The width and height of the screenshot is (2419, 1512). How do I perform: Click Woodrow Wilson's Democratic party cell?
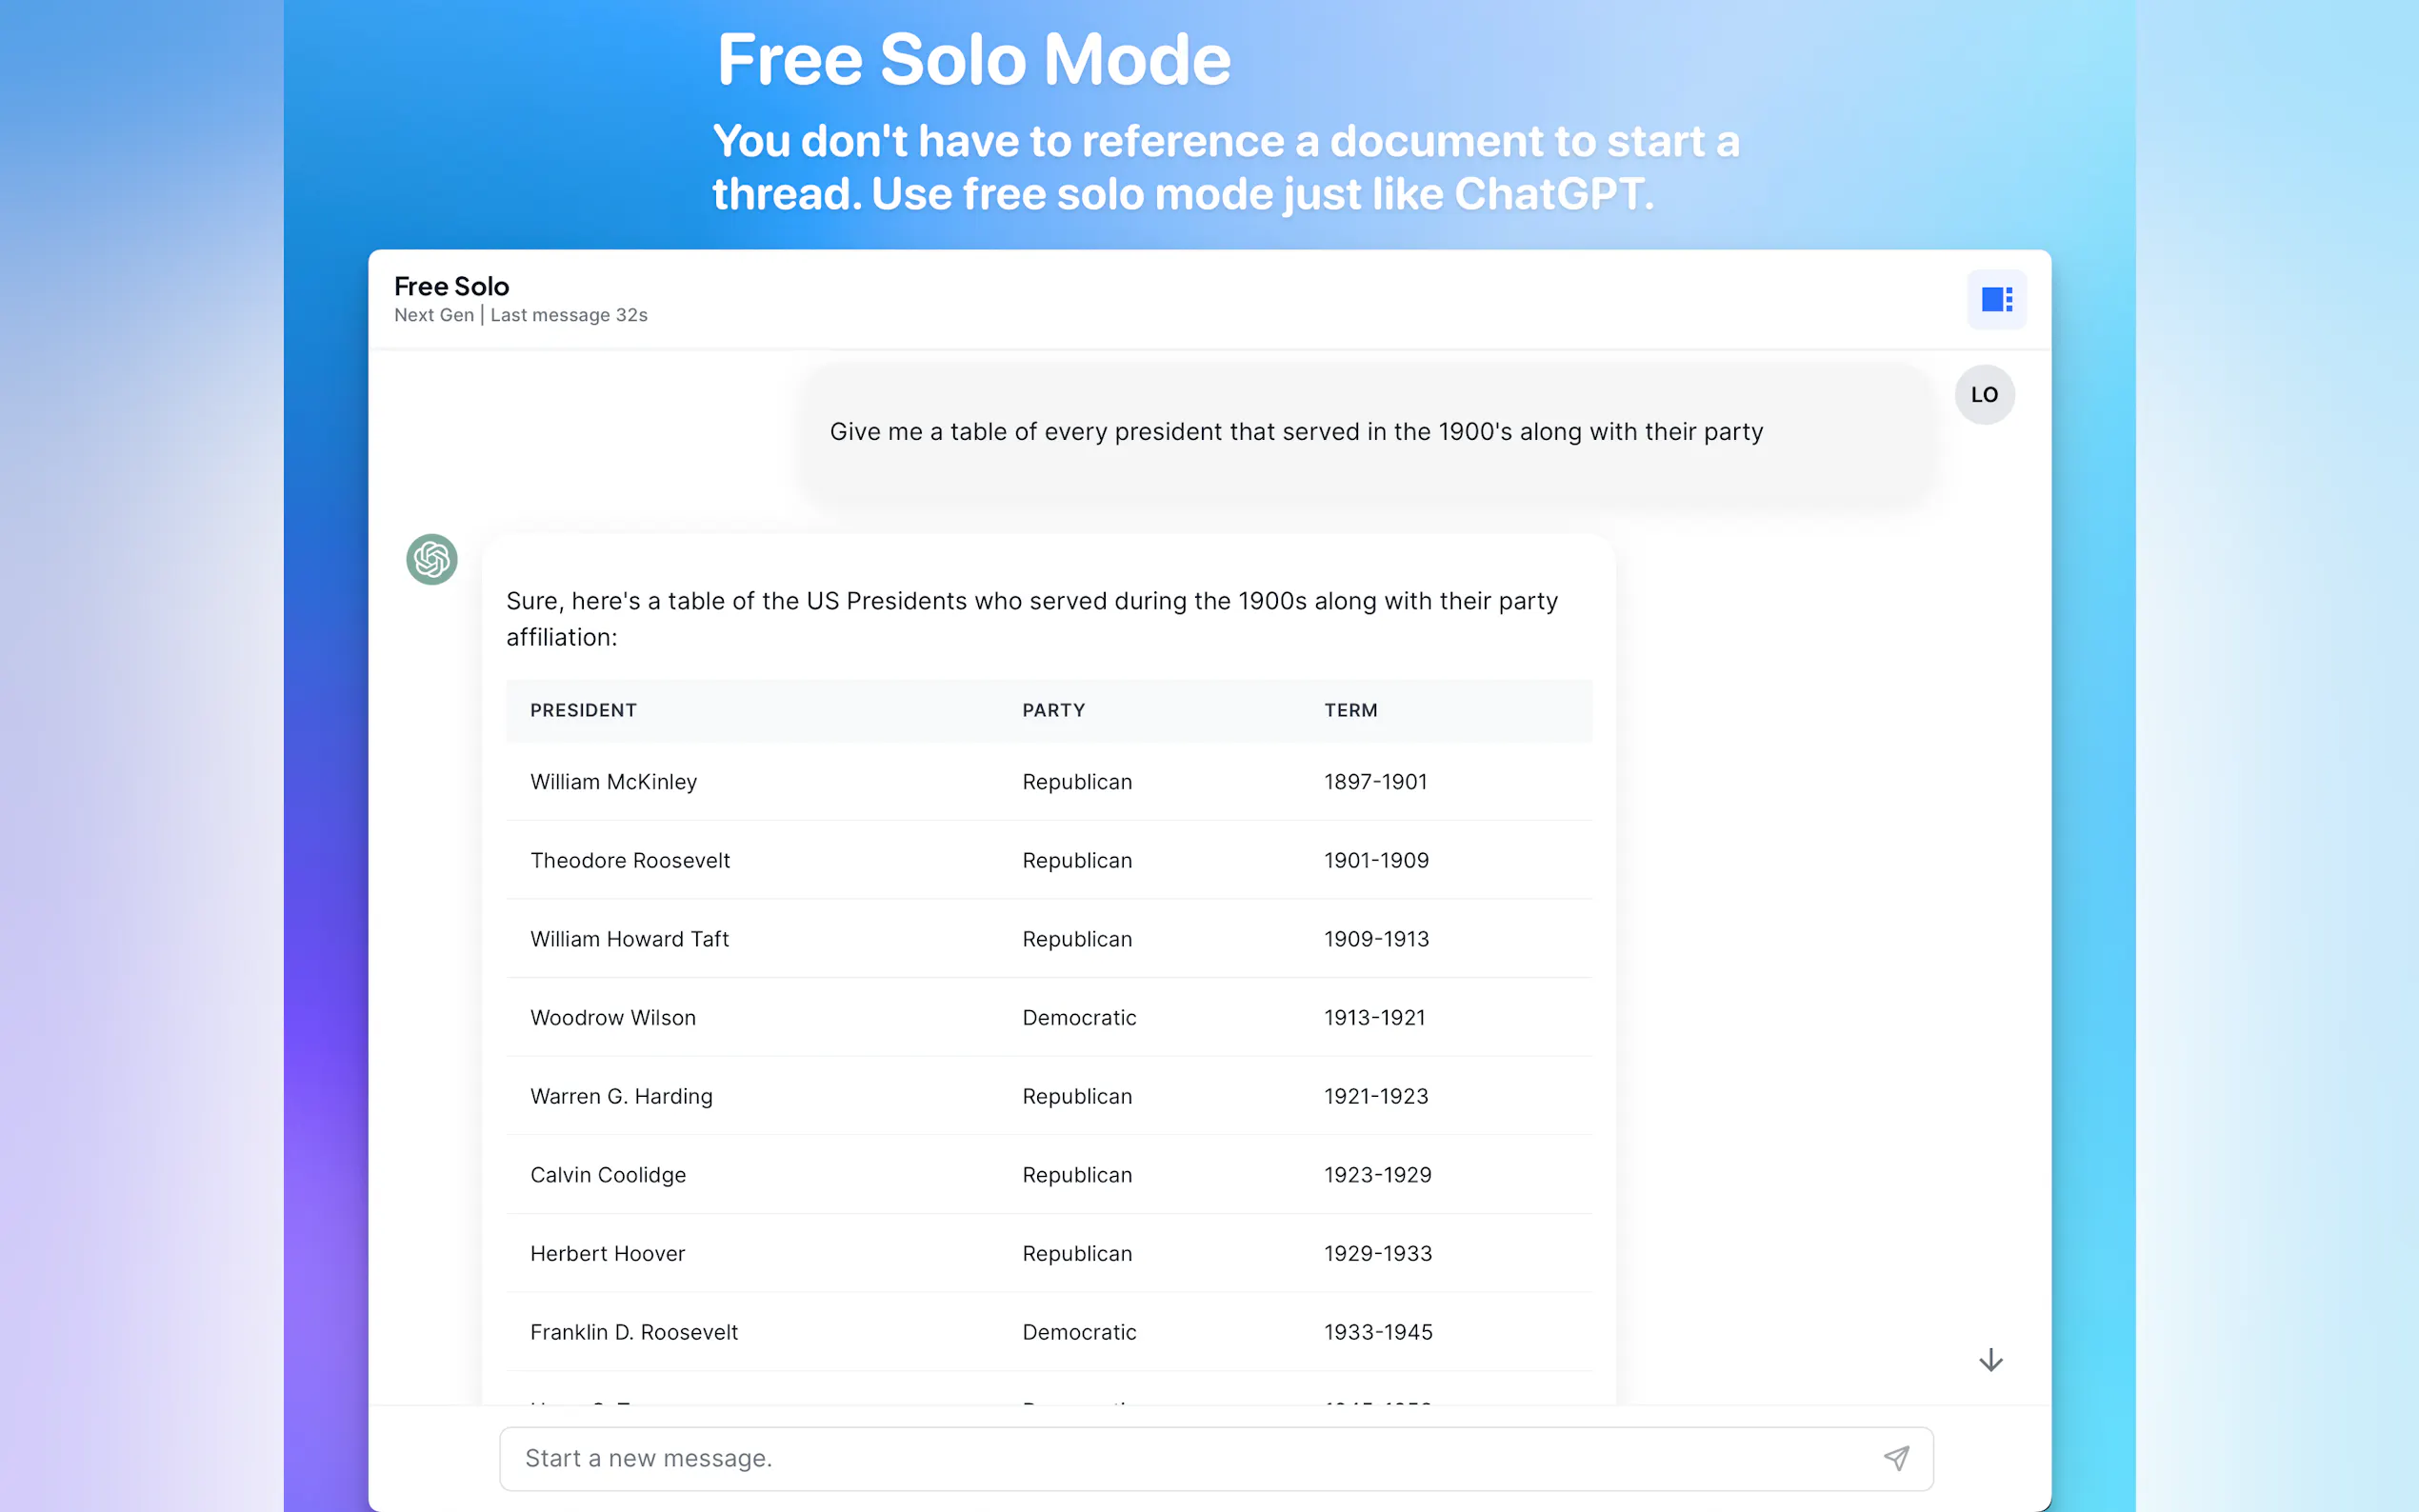pos(1079,1018)
